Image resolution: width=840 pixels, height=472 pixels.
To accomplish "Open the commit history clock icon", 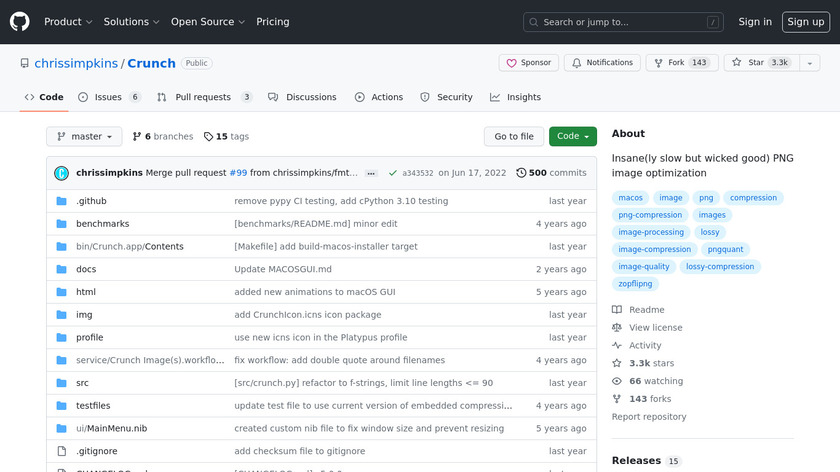I will 521,173.
